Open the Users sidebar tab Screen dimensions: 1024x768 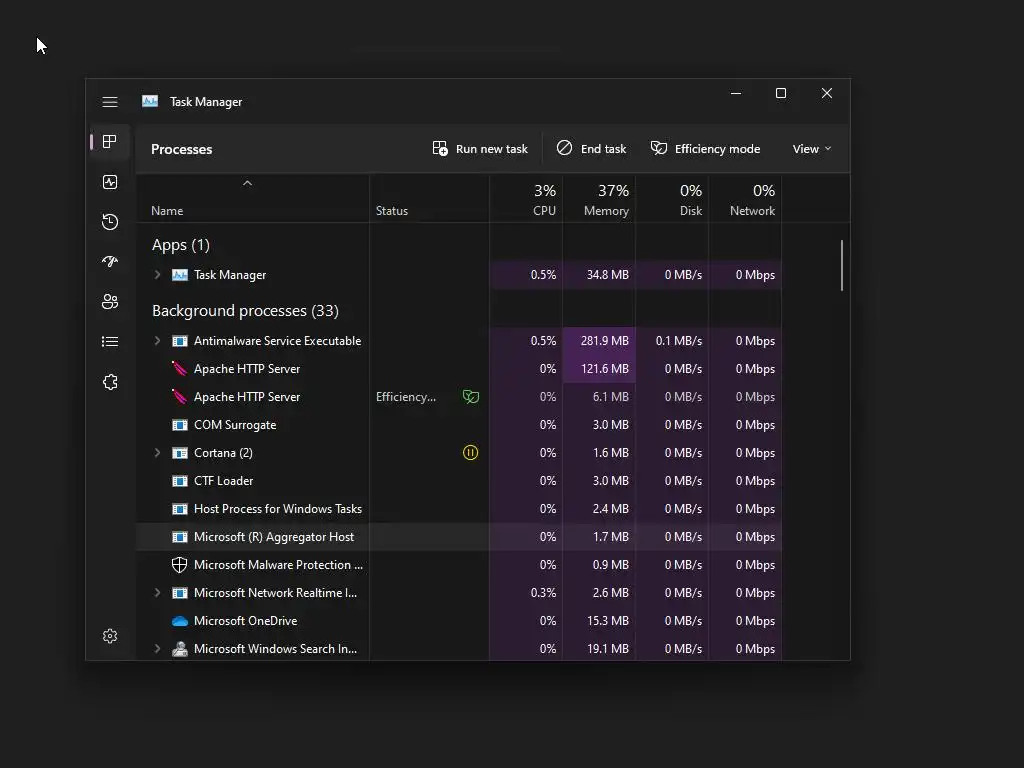point(110,302)
